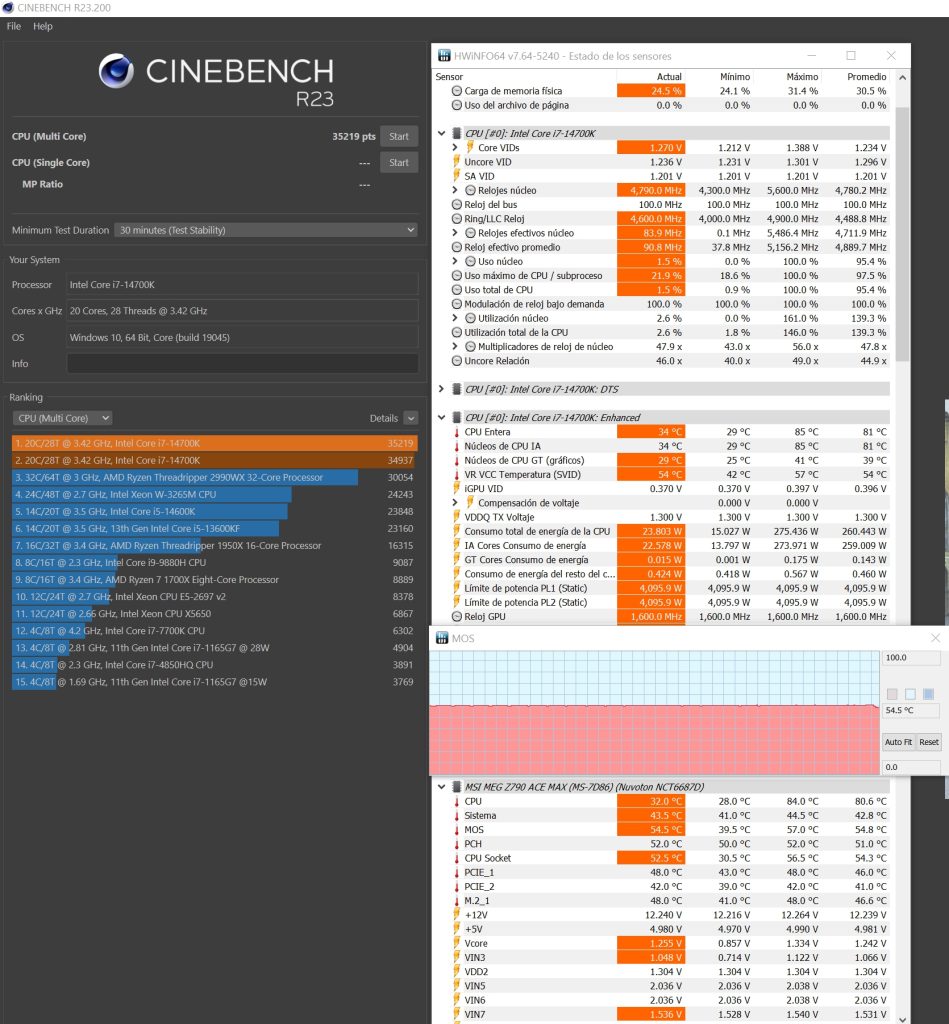This screenshot has height=1024, width=949.
Task: Click the HWiNFO sensor list vertical scrollbar
Action: 903,234
